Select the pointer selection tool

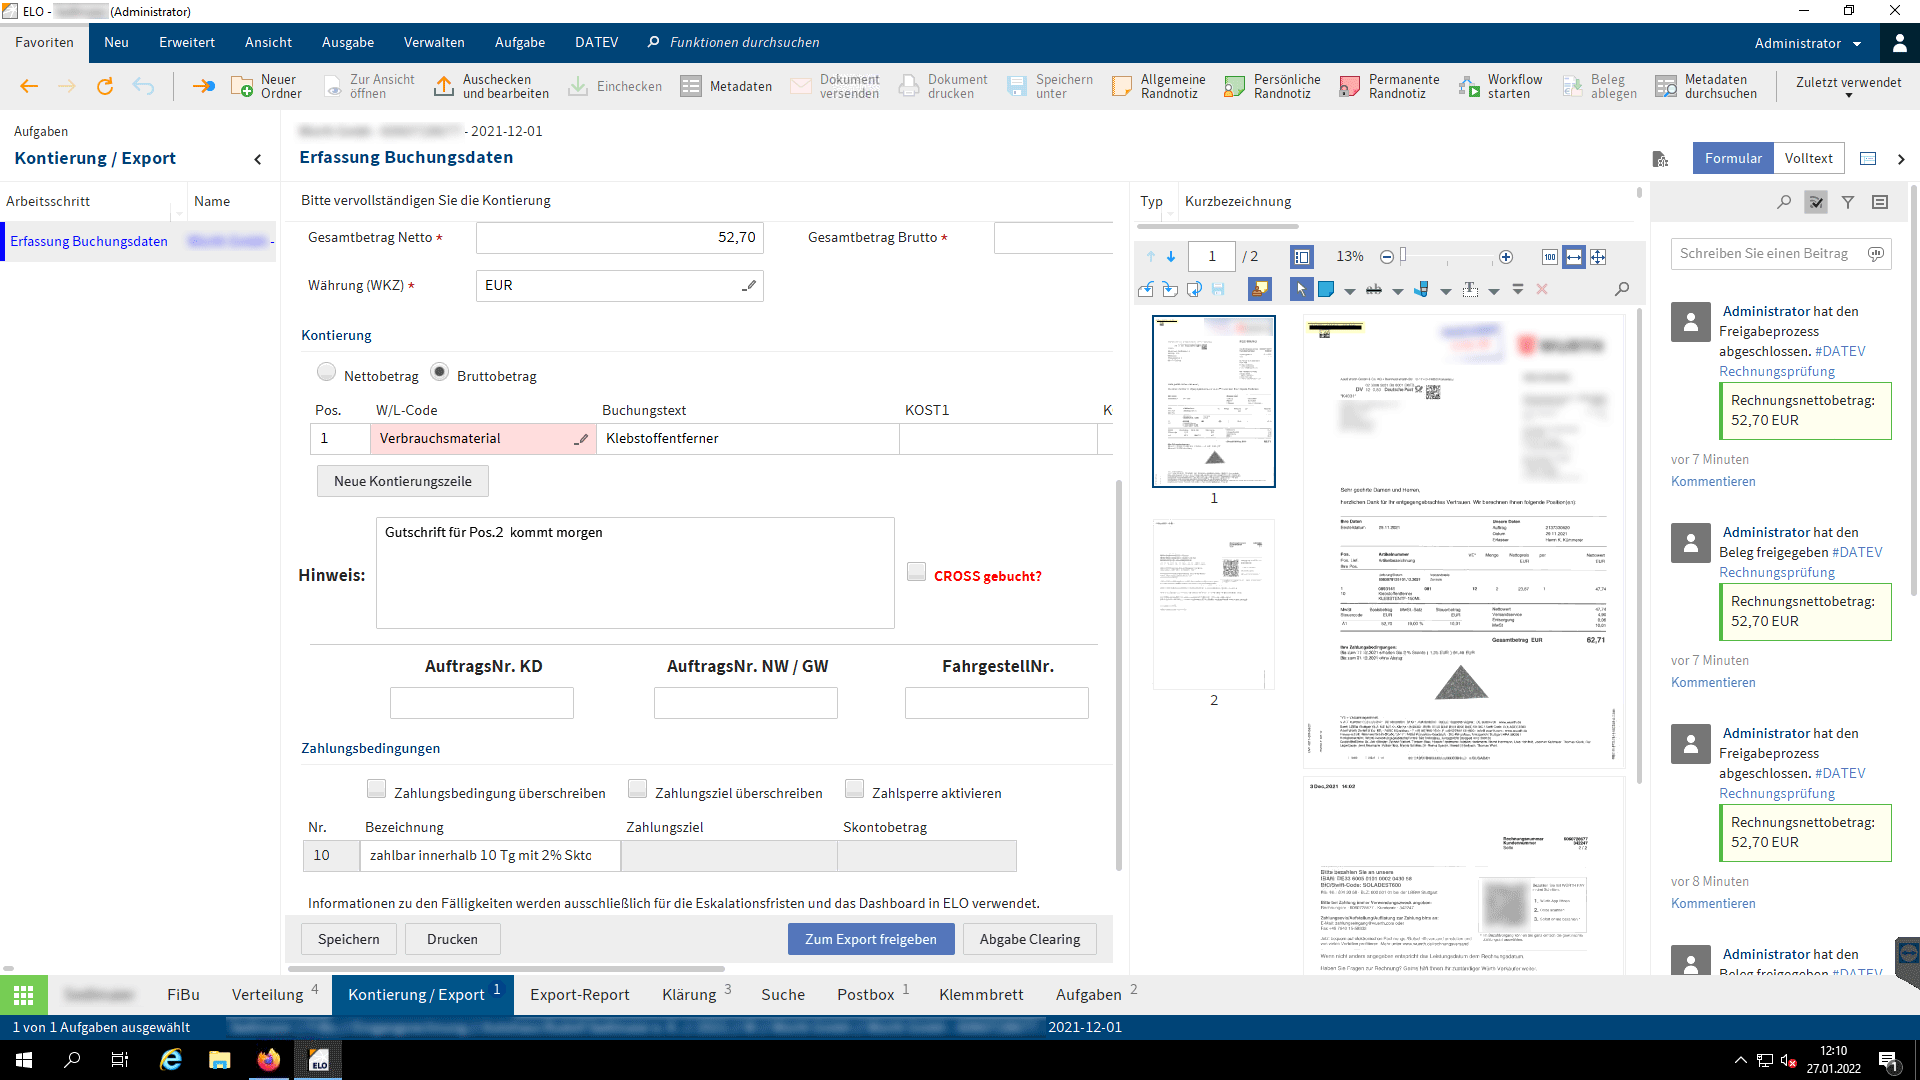click(x=1301, y=289)
